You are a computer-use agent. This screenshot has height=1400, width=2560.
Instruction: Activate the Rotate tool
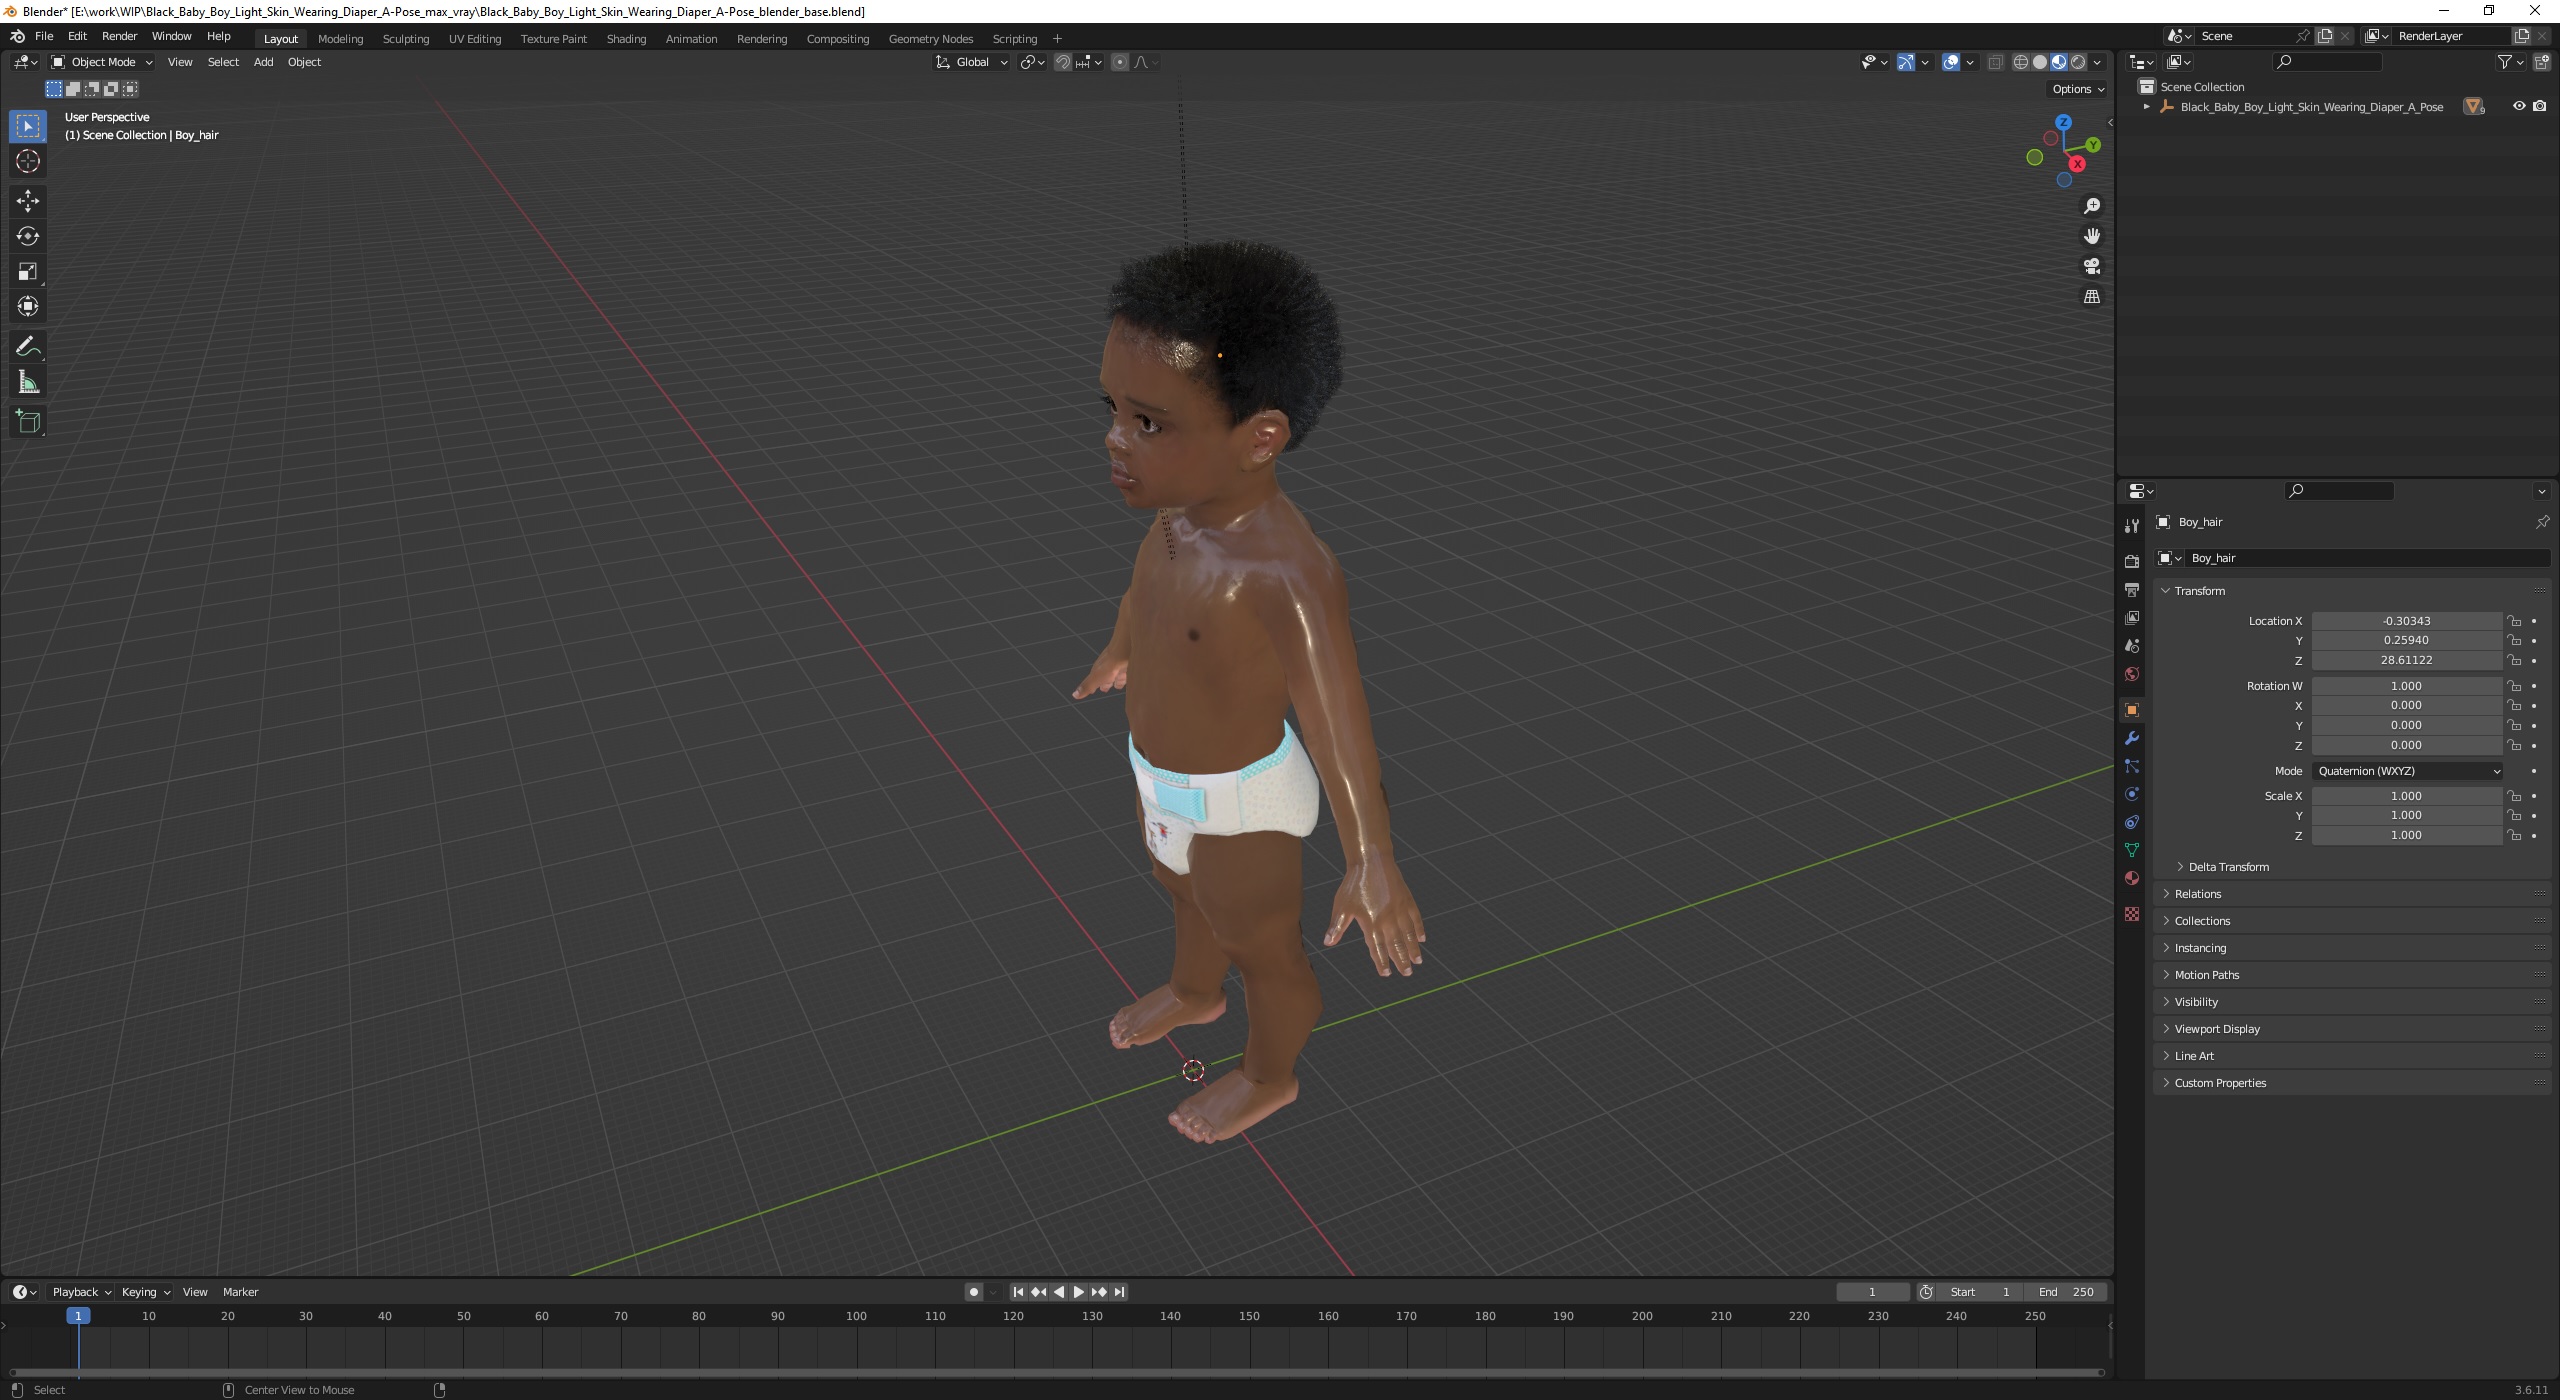[28, 236]
